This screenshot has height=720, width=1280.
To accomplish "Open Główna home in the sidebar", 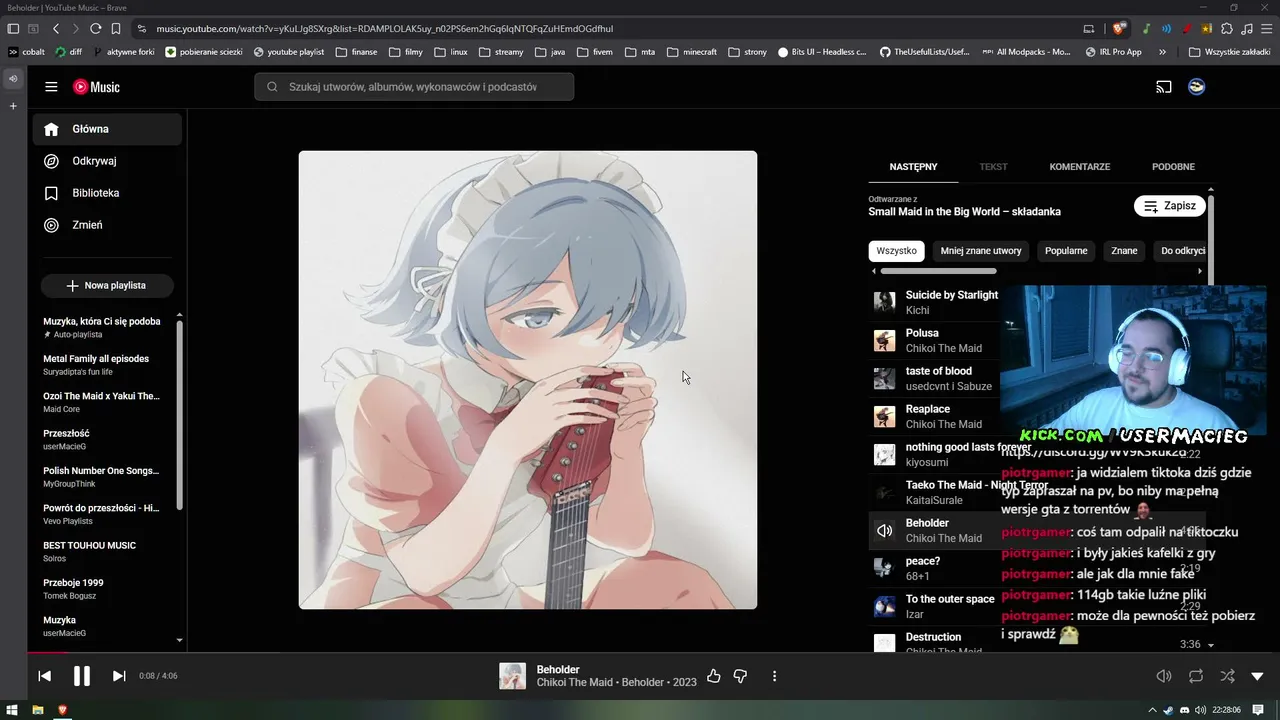I will coord(107,129).
